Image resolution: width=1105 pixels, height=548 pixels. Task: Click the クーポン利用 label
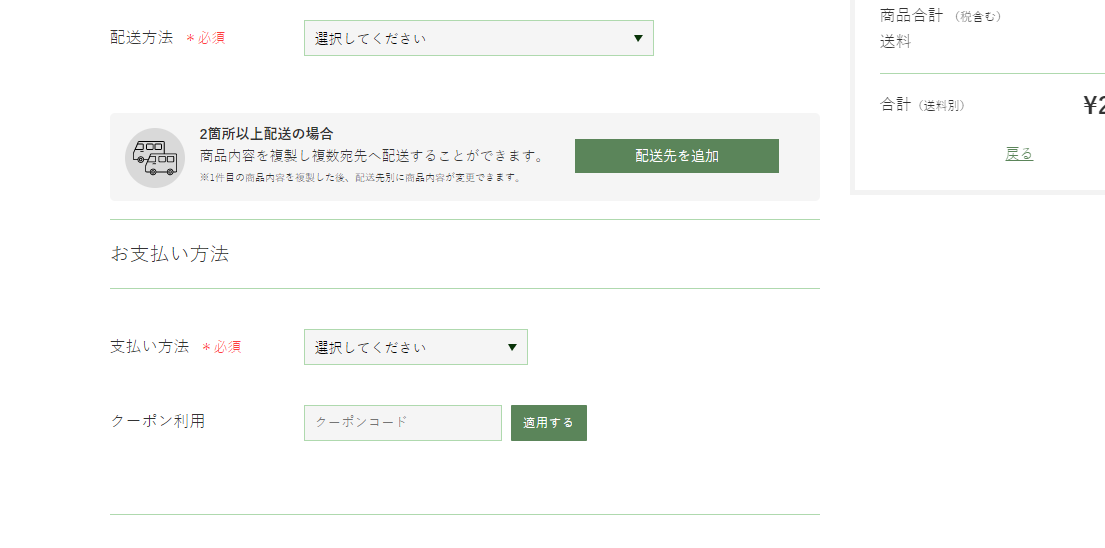pos(158,421)
